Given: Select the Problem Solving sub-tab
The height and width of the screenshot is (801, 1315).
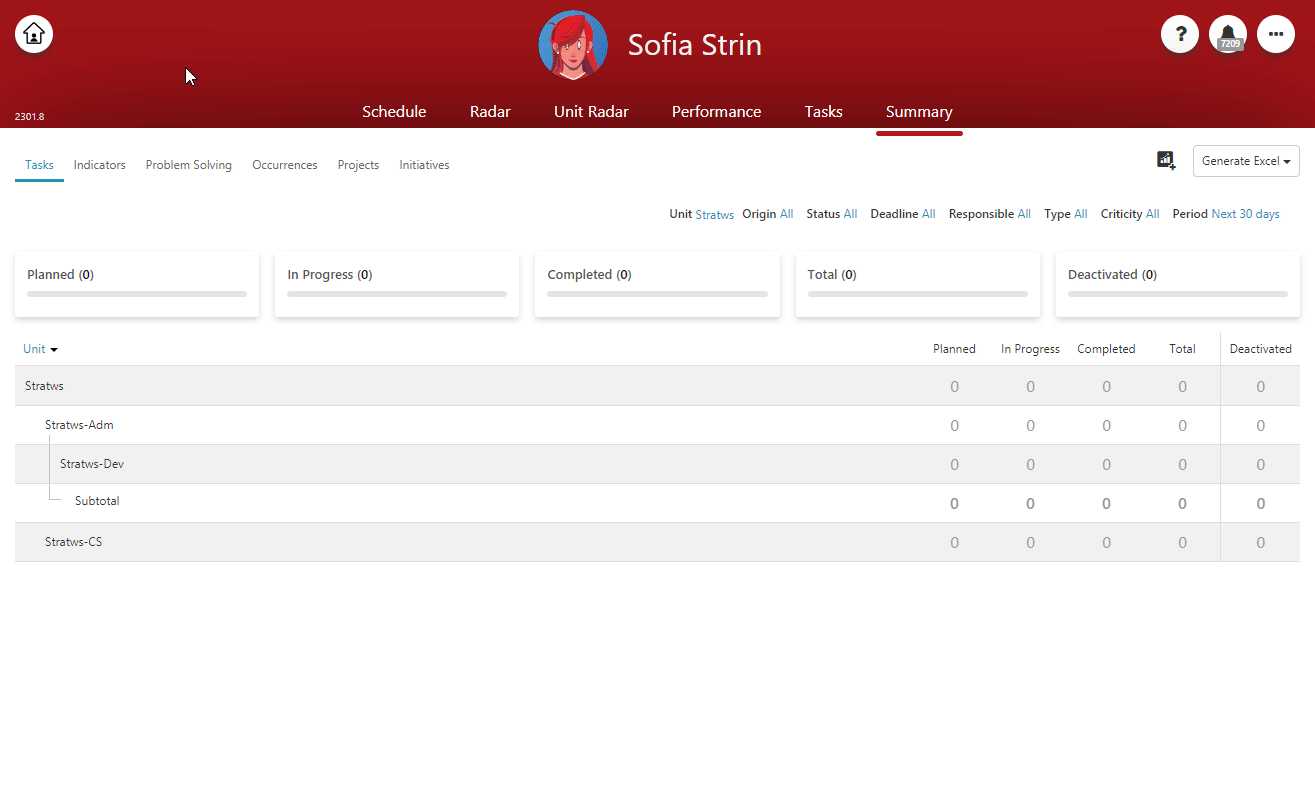Looking at the screenshot, I should pyautogui.click(x=189, y=165).
